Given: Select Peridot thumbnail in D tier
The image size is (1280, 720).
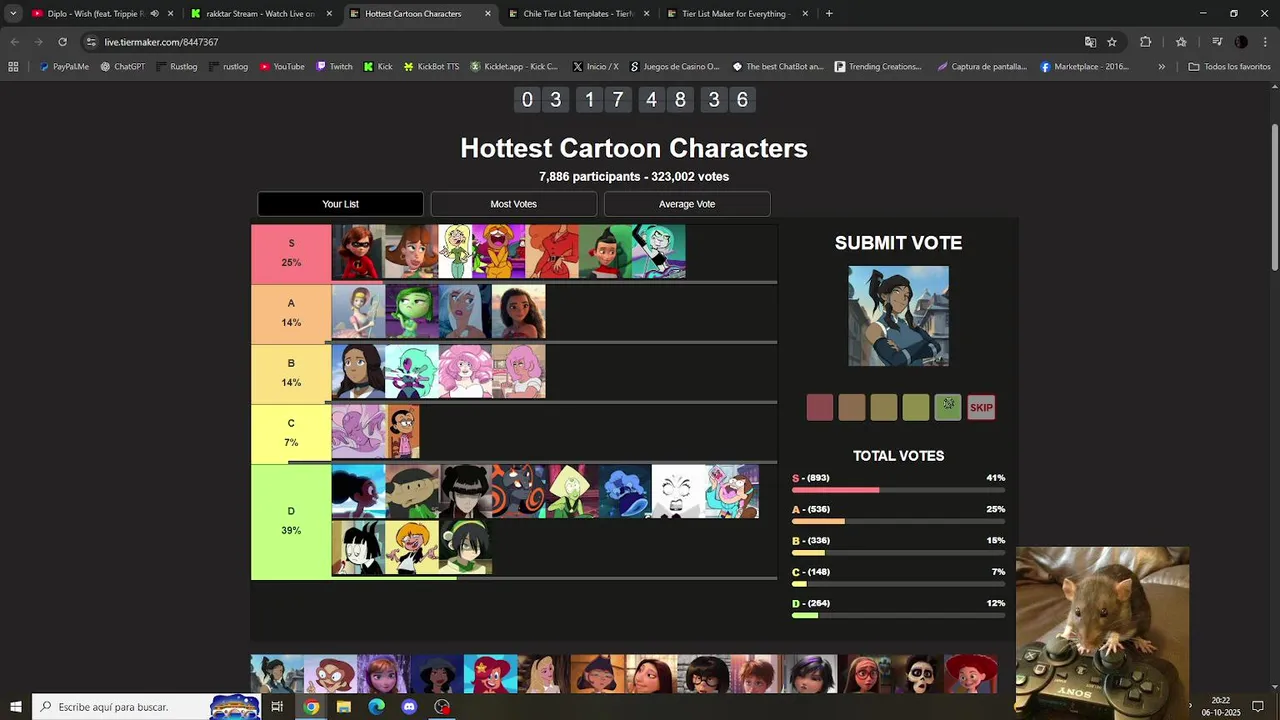Looking at the screenshot, I should click(571, 492).
